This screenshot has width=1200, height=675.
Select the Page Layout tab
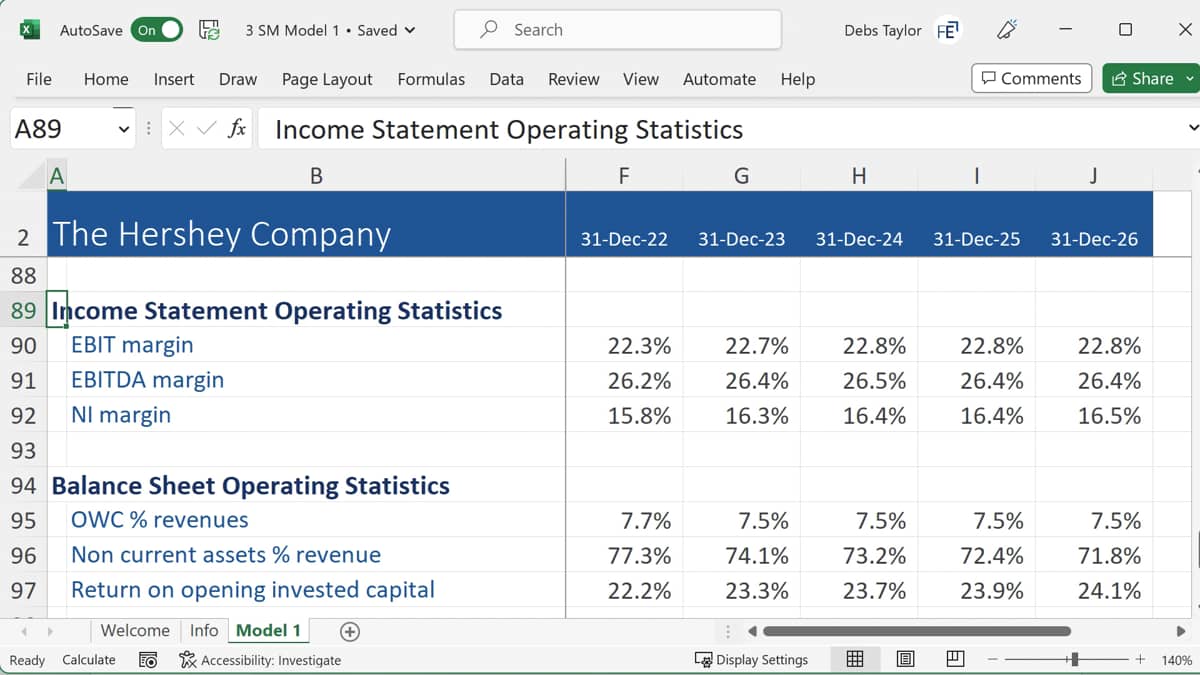(x=327, y=79)
